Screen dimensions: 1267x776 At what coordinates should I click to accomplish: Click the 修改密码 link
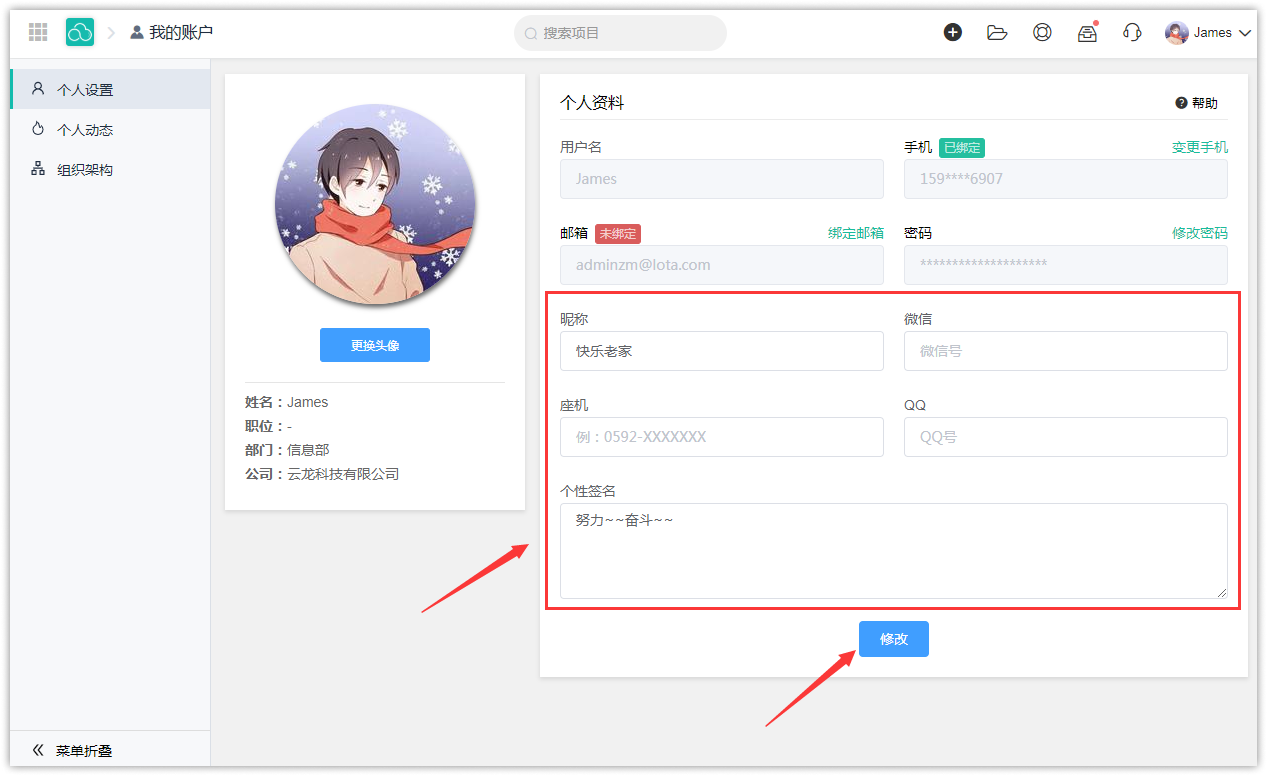tap(1200, 233)
